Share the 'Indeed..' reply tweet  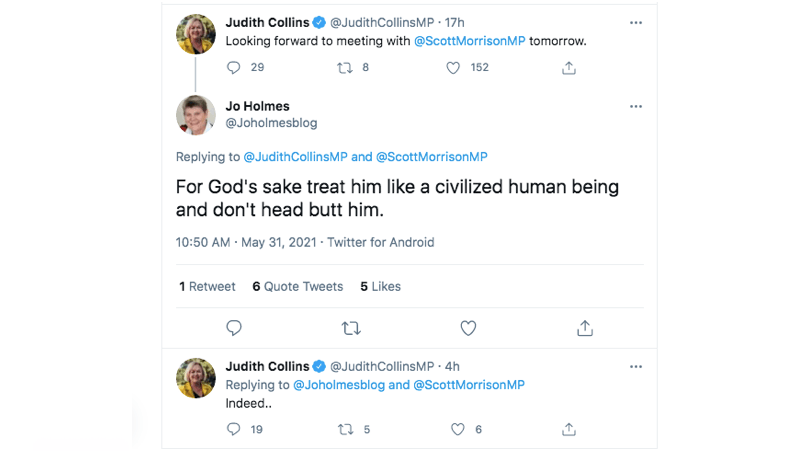[569, 429]
